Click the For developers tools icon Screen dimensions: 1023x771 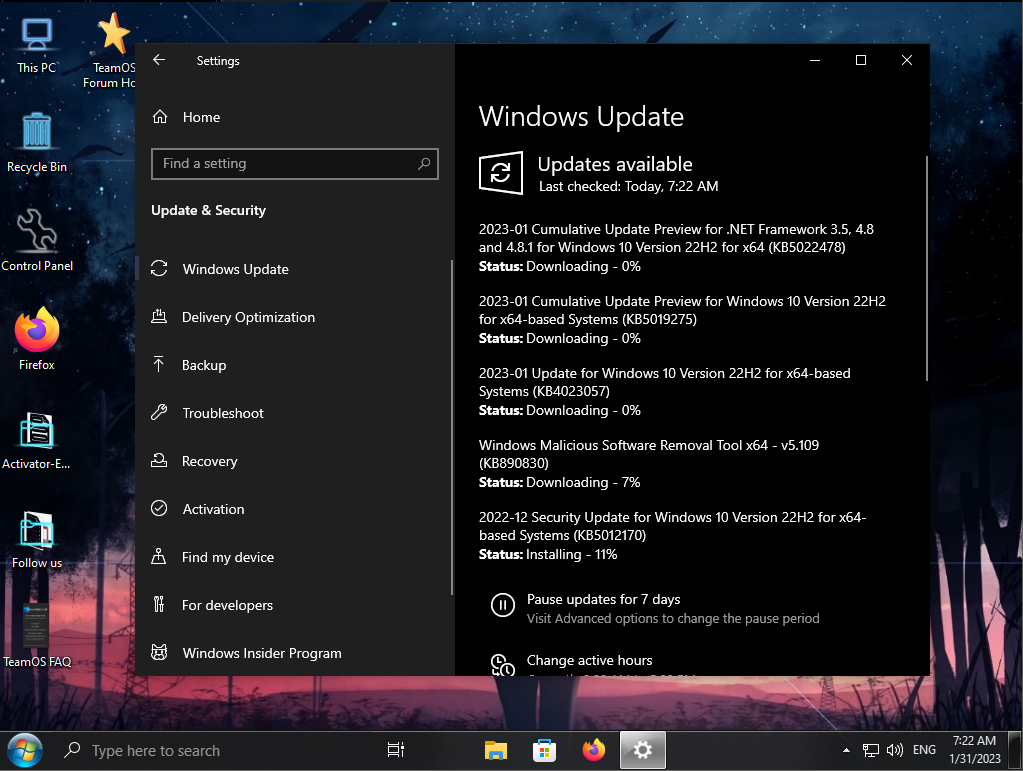pos(159,604)
